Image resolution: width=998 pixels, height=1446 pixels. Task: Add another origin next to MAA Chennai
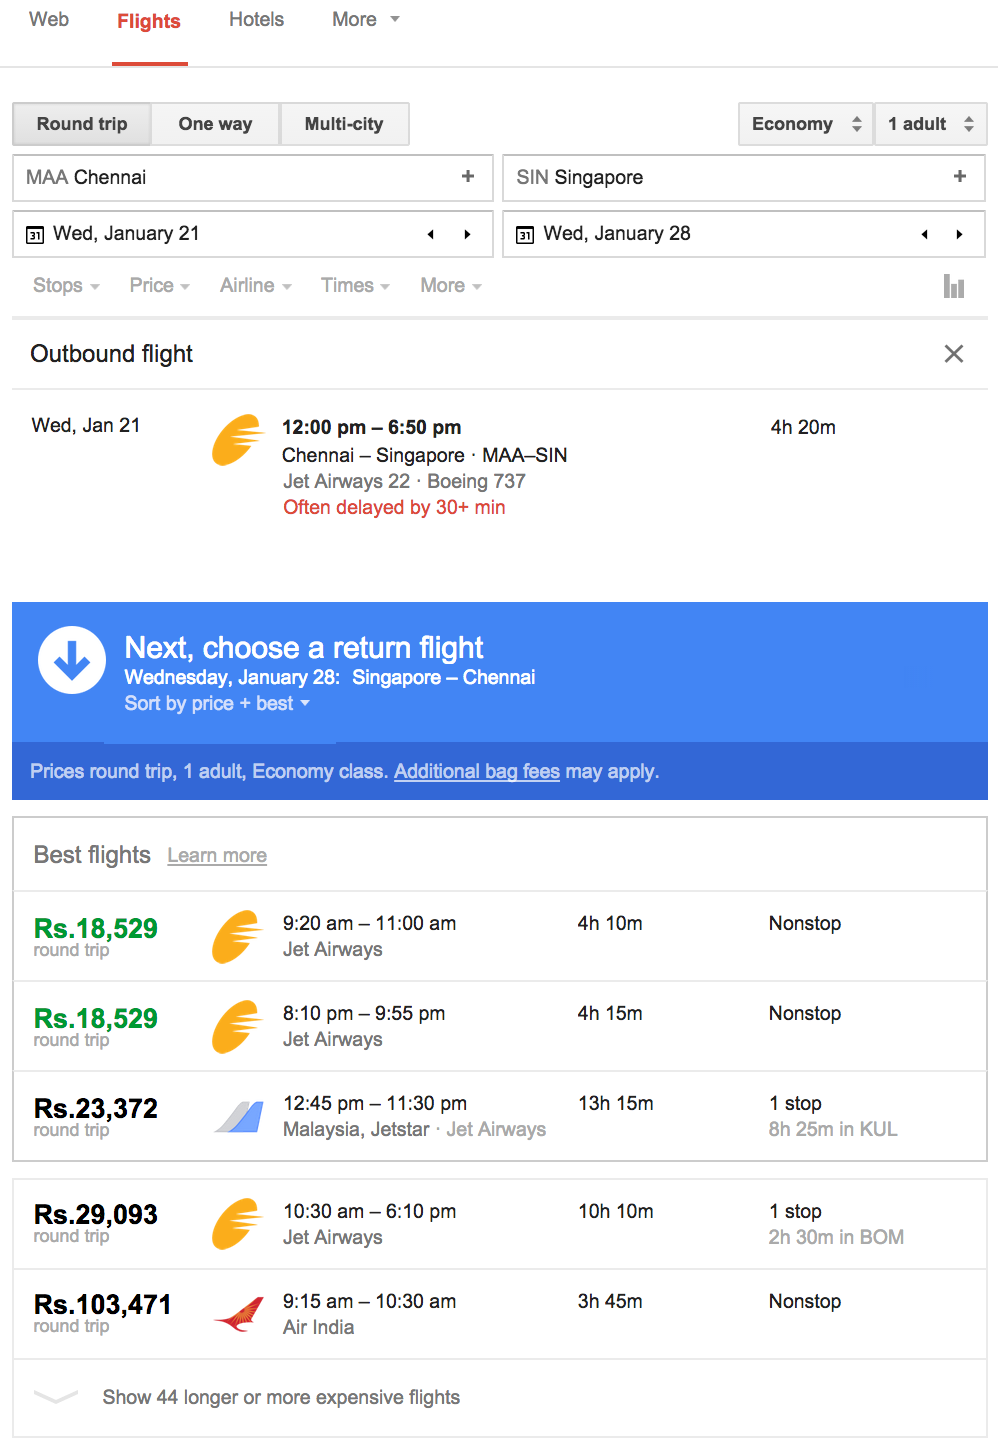(467, 177)
